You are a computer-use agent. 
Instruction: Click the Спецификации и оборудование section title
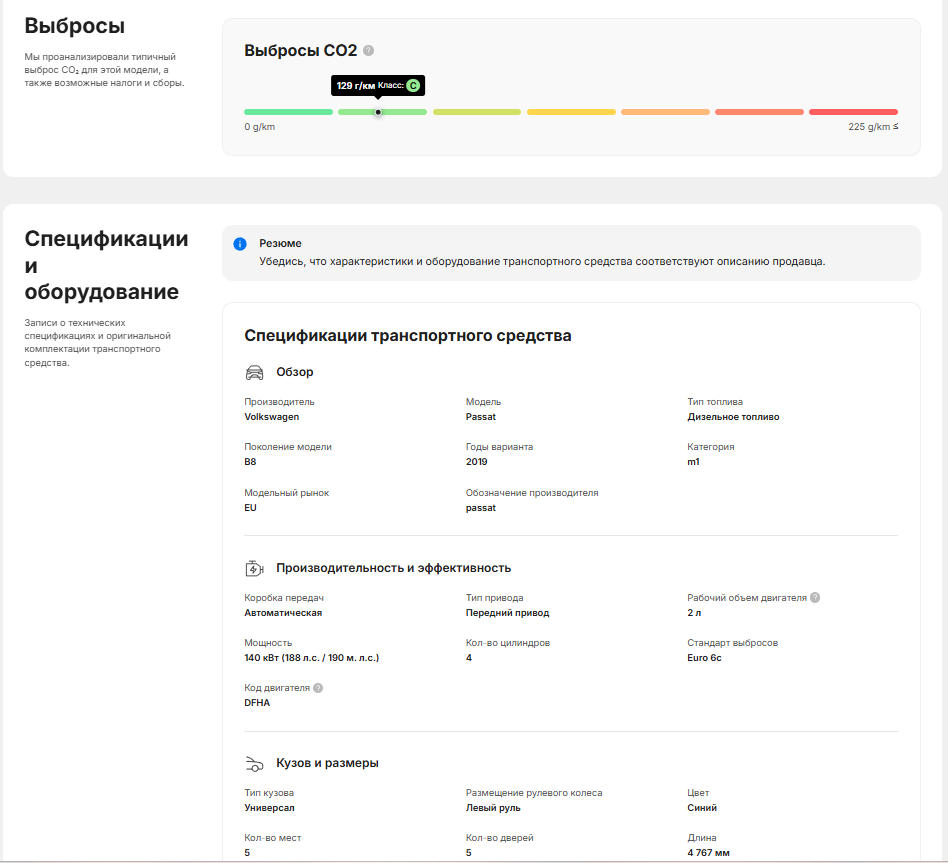tap(106, 265)
